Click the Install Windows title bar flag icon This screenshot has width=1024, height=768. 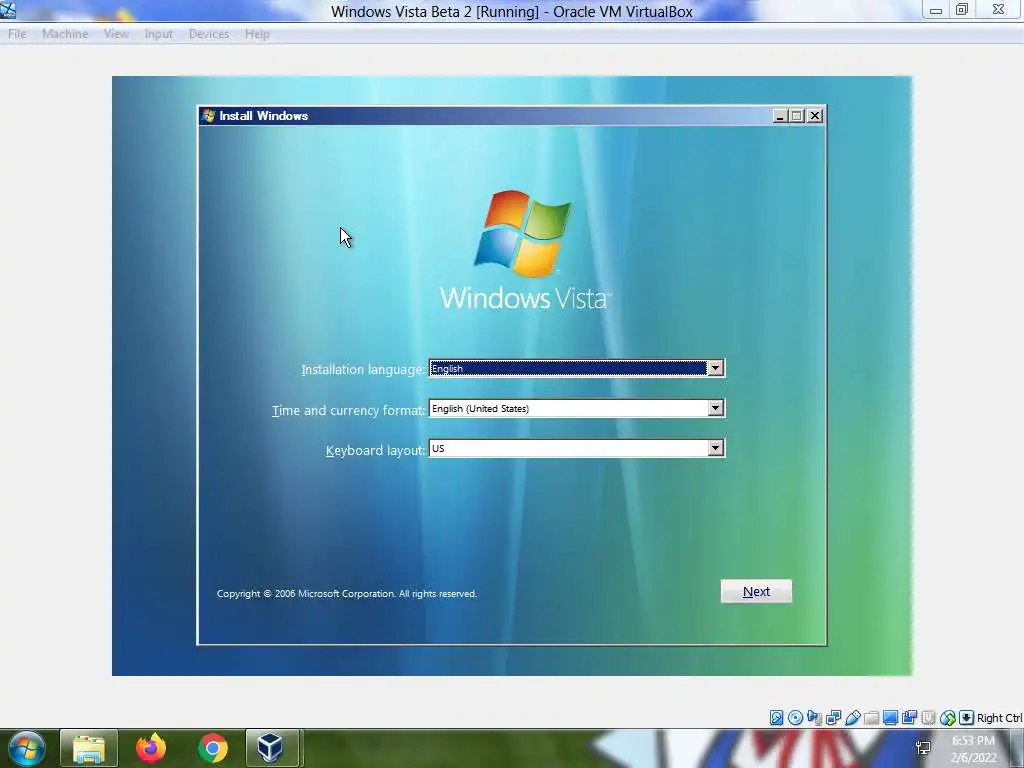(209, 116)
